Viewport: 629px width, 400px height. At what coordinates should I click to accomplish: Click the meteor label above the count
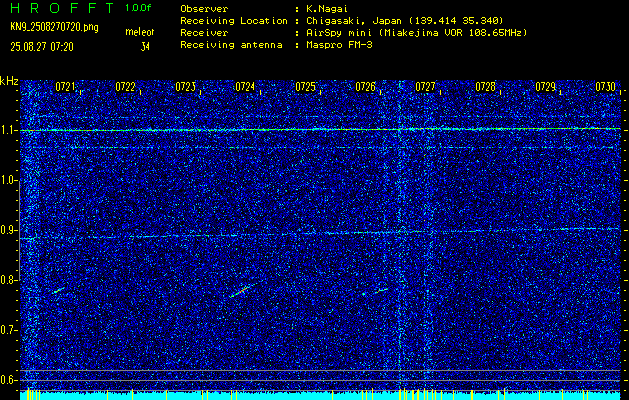coord(140,32)
